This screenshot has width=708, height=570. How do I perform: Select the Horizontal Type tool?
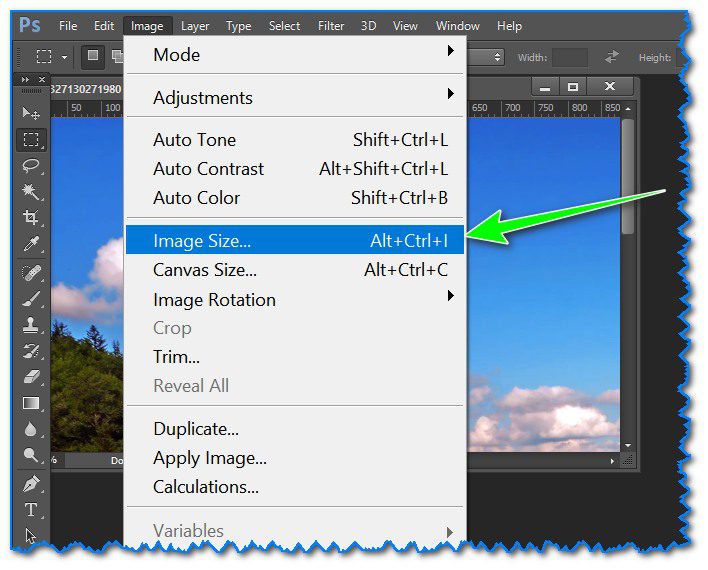coord(31,510)
